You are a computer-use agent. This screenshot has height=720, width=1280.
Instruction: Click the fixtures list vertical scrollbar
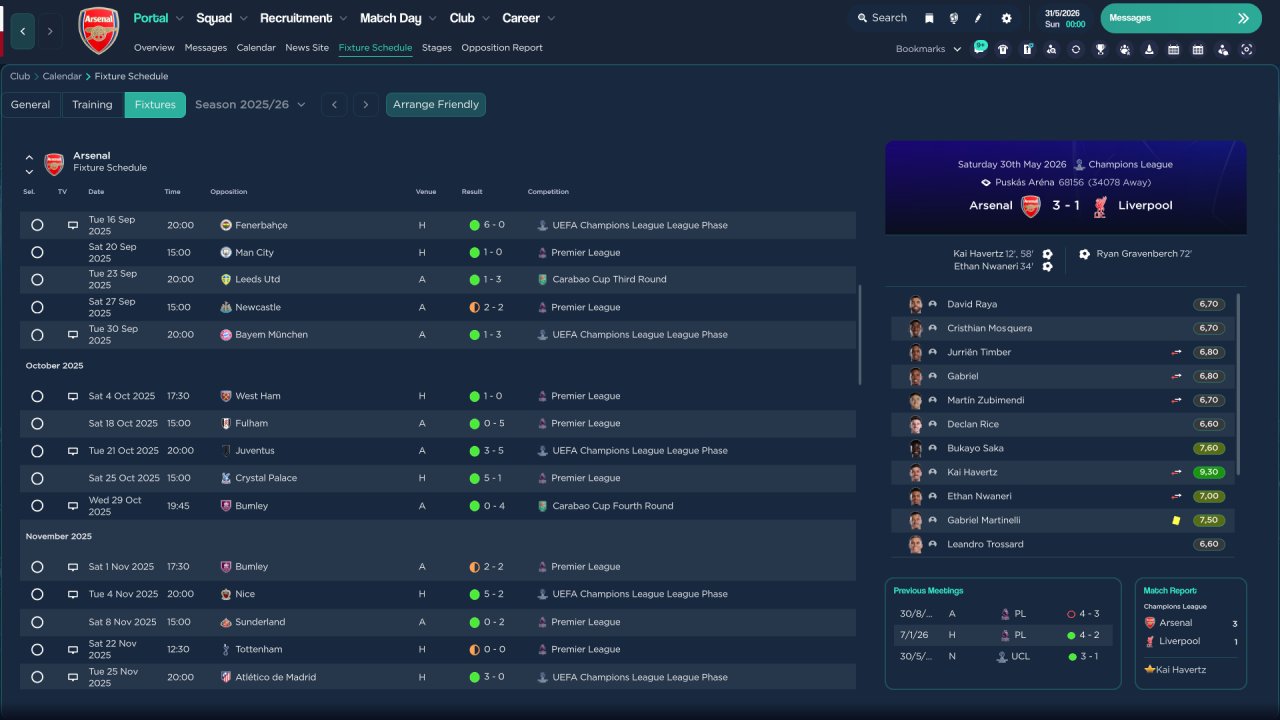tap(859, 335)
